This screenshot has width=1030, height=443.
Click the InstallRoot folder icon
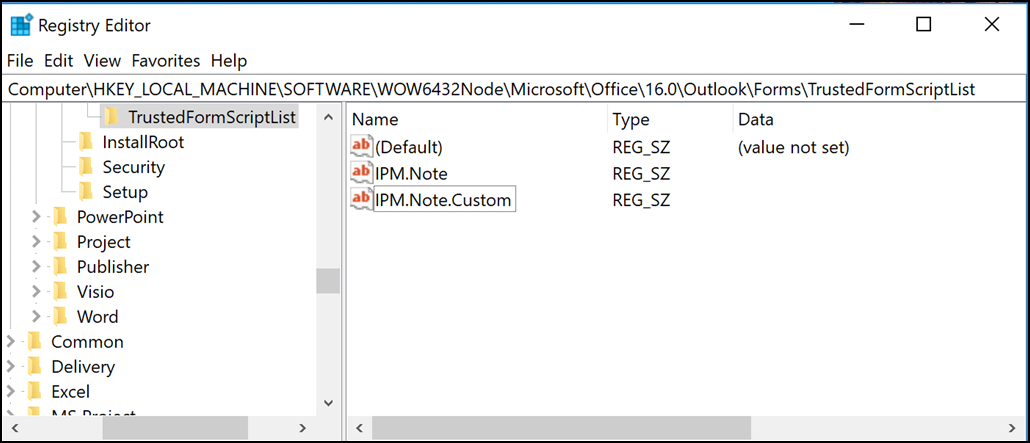click(x=86, y=142)
